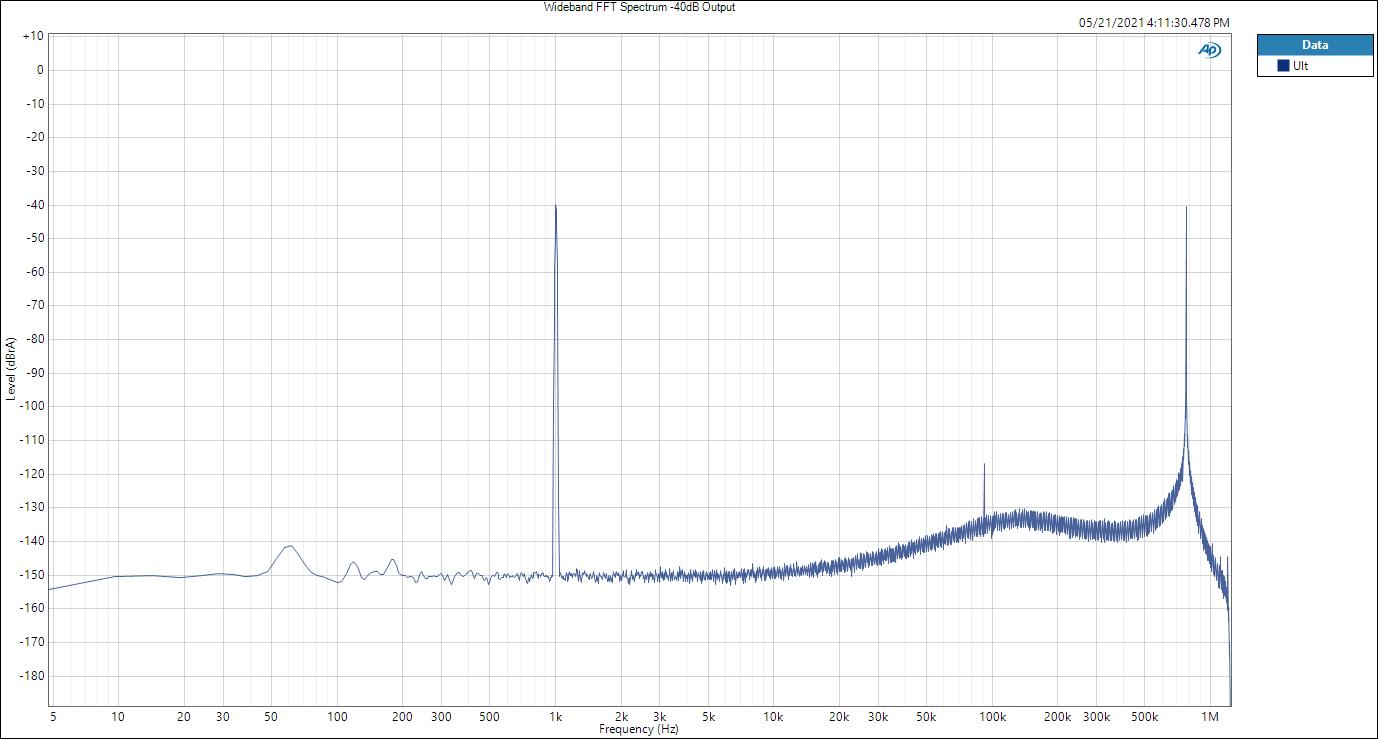Click the top of the 1 kHz peak
Image resolution: width=1378 pixels, height=739 pixels.
coord(556,206)
